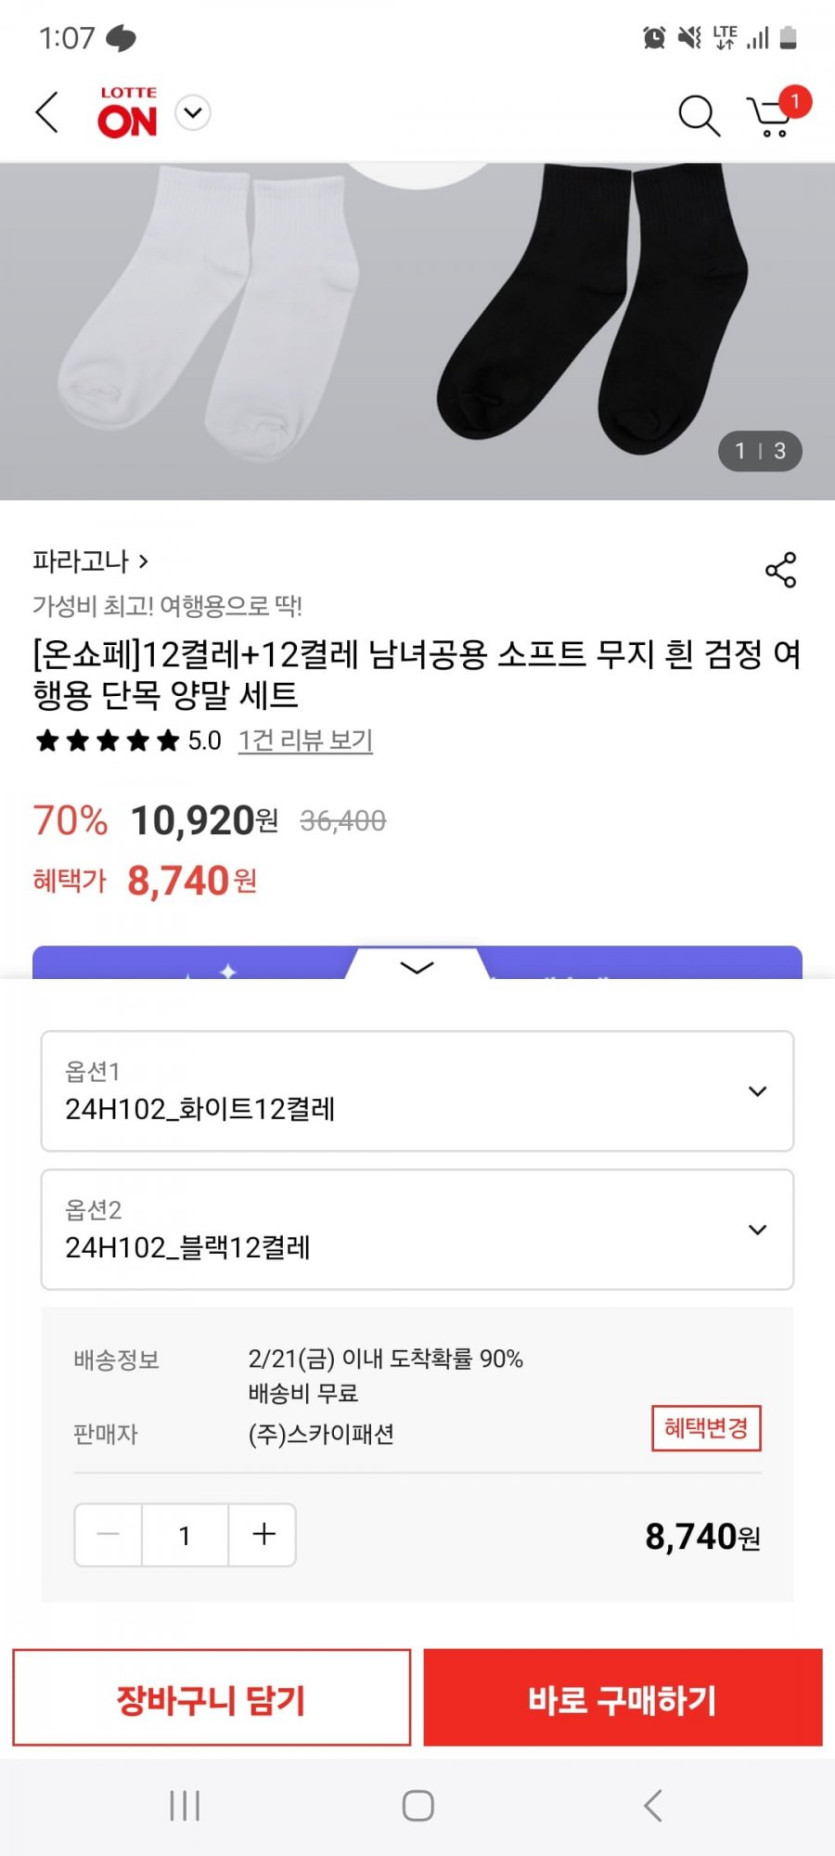This screenshot has height=1856, width=835.
Task: Add to cart with 장바구니 담기
Action: click(x=211, y=1698)
